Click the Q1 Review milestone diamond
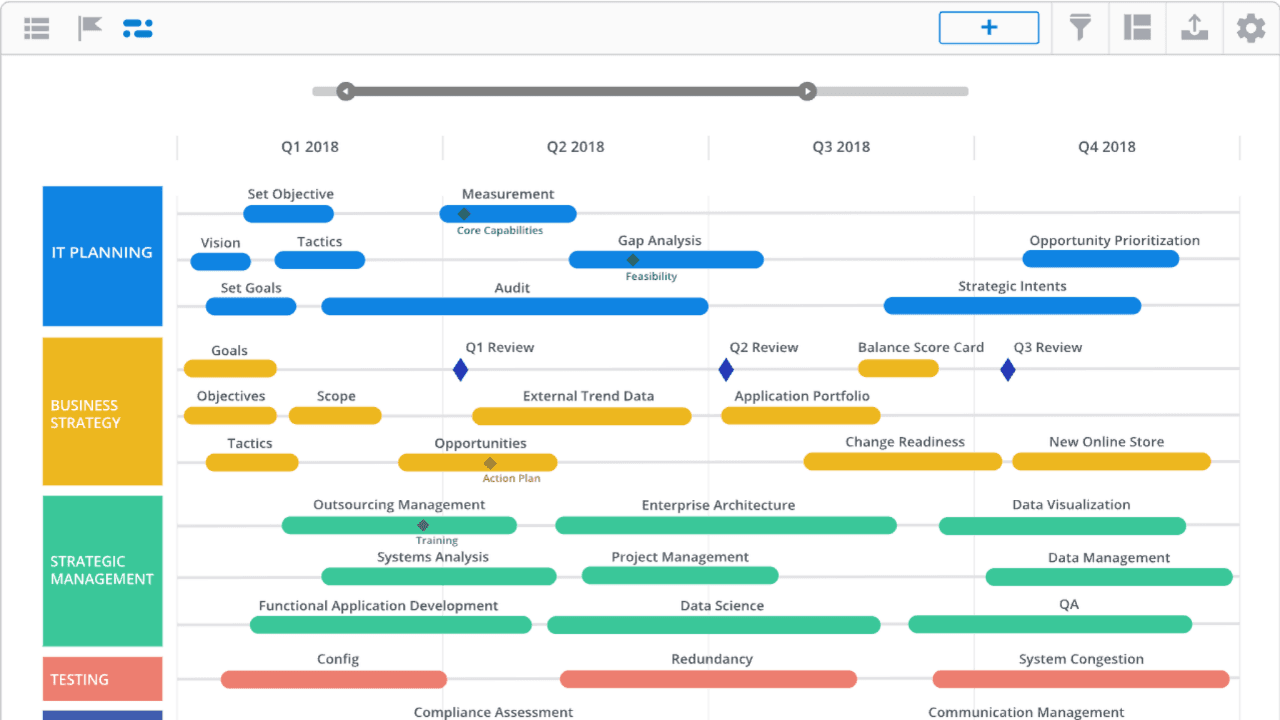Viewport: 1280px width, 720px height. 460,370
